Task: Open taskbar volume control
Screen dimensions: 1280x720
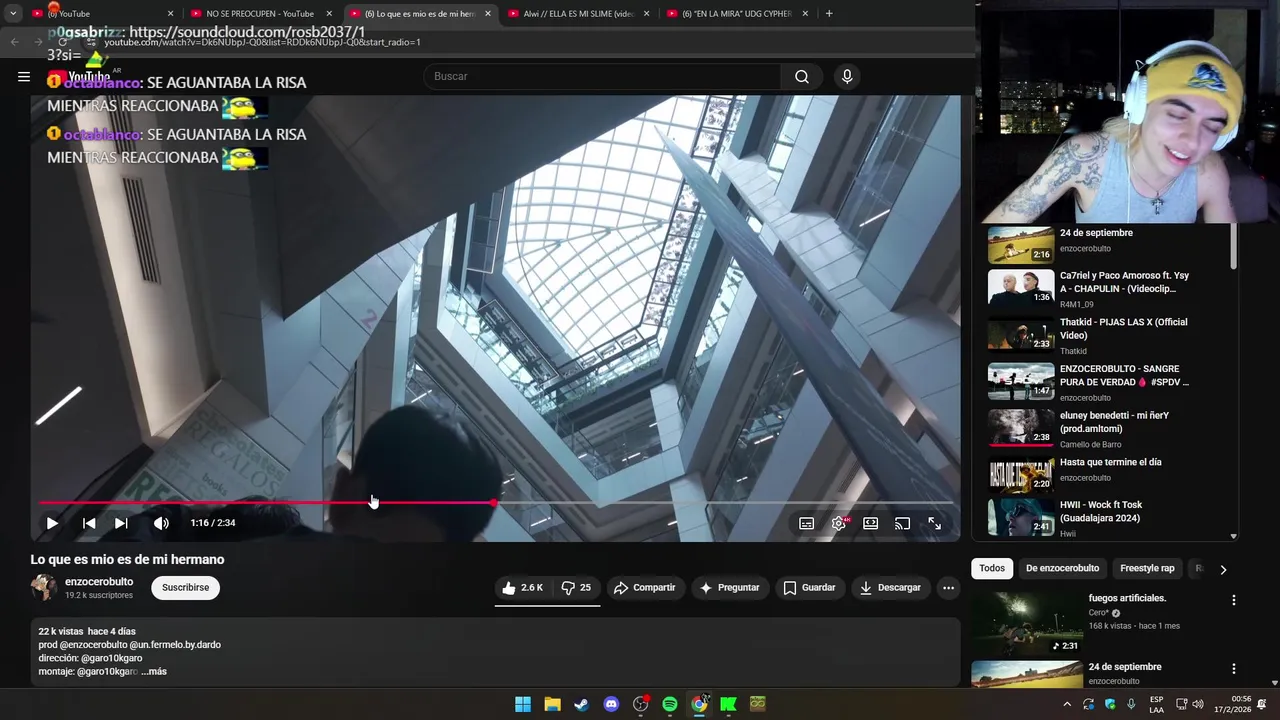Action: click(1198, 704)
